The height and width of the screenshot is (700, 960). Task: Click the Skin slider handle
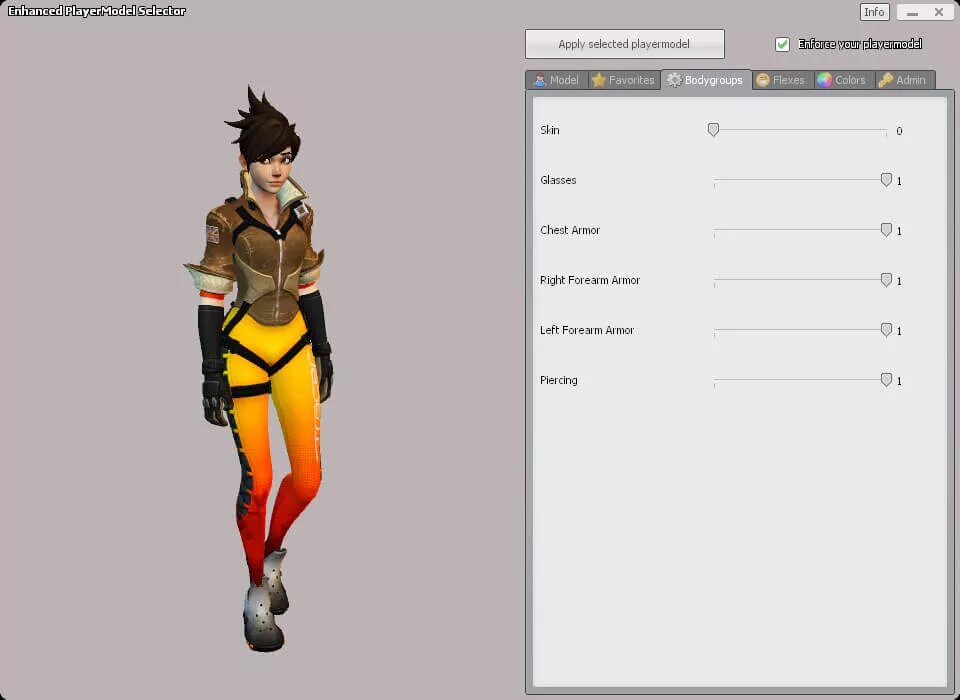713,130
